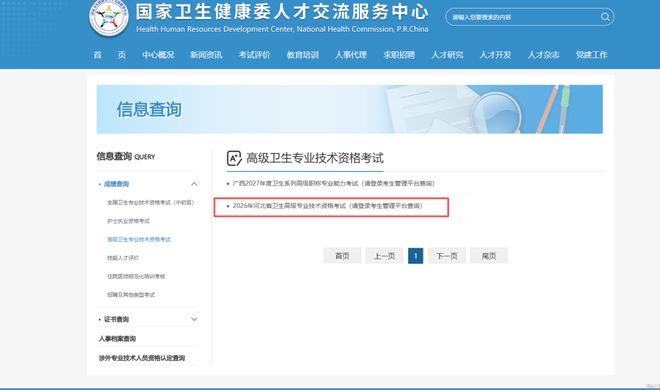Viewport: 660px width, 390px height.
Task: Open the 党建工作 navigation menu
Action: [x=591, y=55]
